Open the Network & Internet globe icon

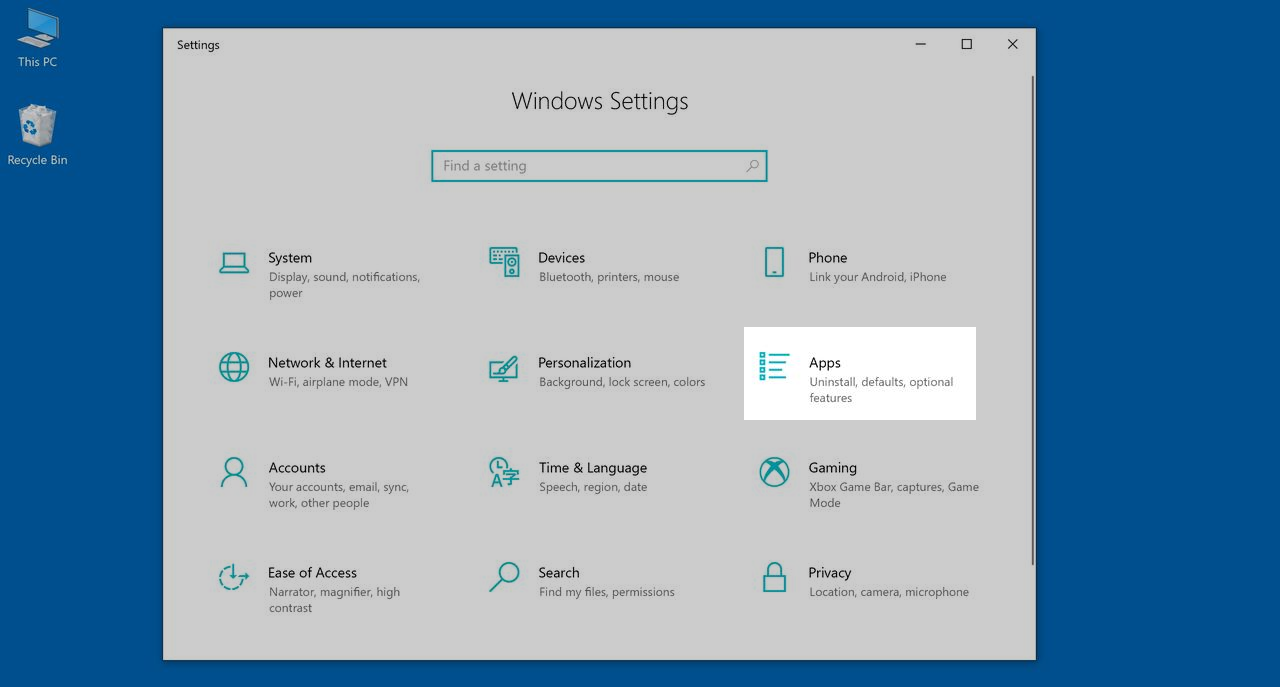click(x=234, y=367)
